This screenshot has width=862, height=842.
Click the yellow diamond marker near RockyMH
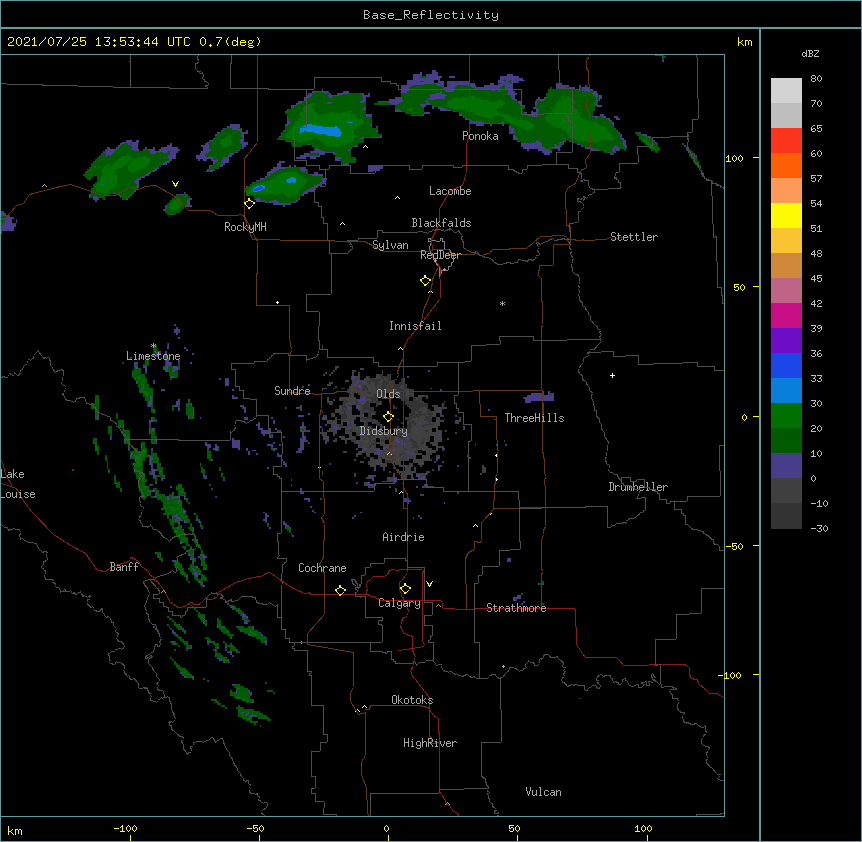[x=250, y=203]
